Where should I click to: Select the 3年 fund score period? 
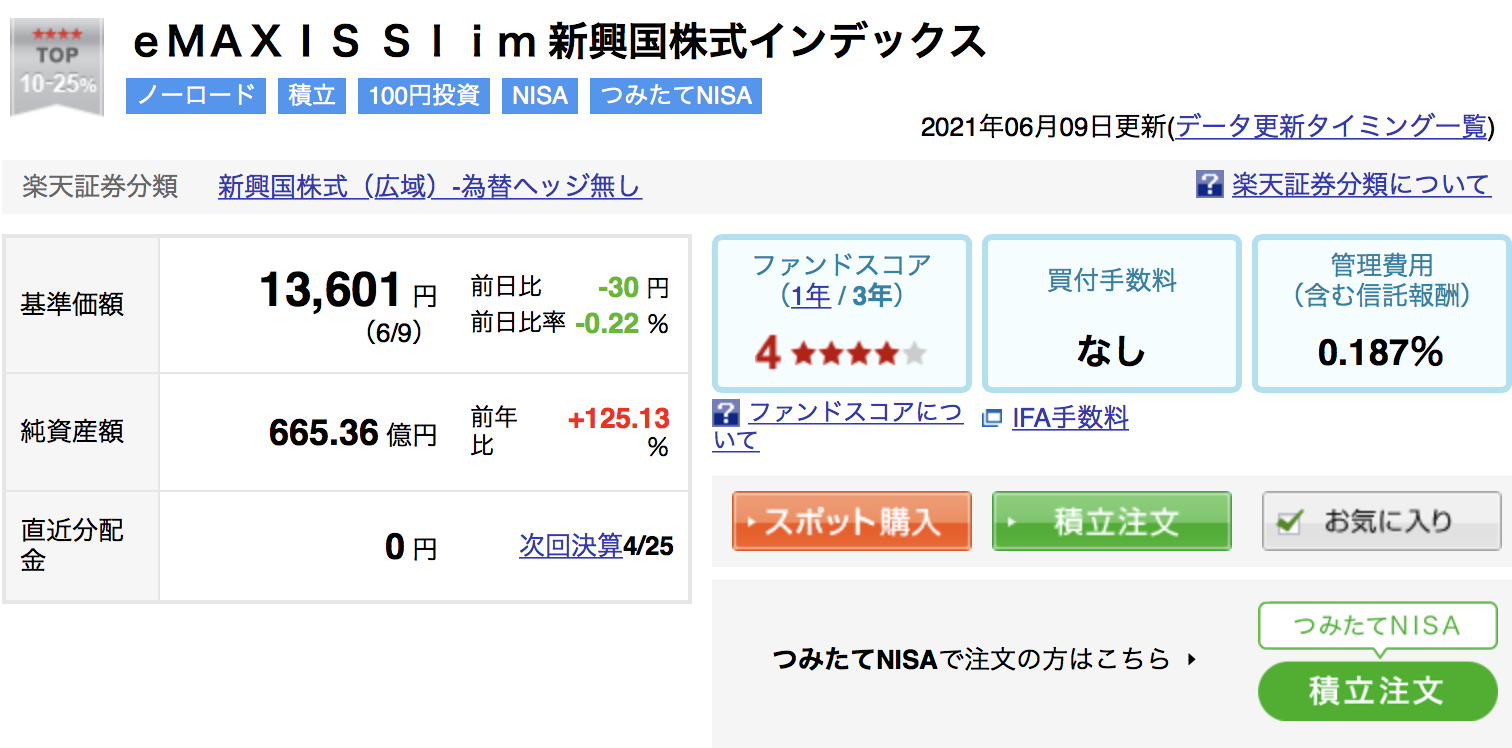pos(871,296)
